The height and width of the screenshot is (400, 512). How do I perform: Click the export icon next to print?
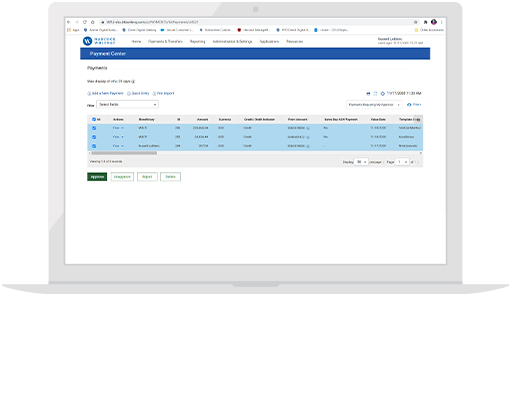(x=375, y=94)
